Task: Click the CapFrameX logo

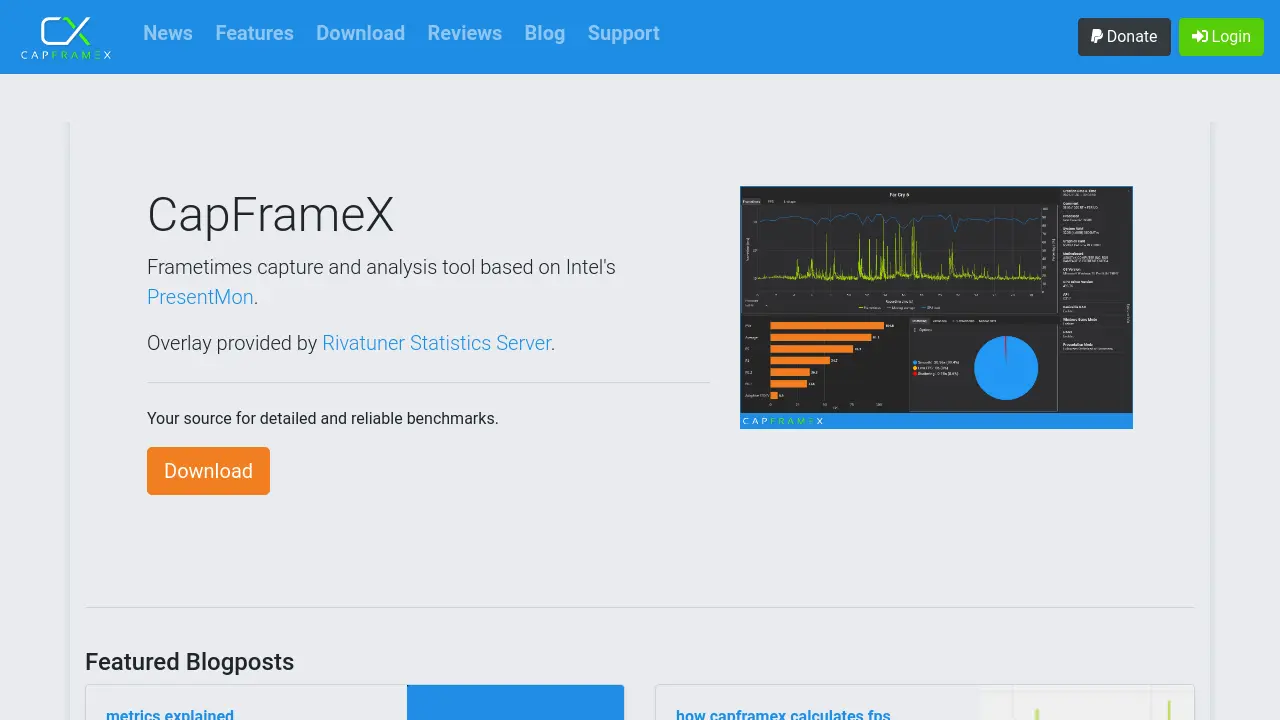Action: [x=66, y=37]
